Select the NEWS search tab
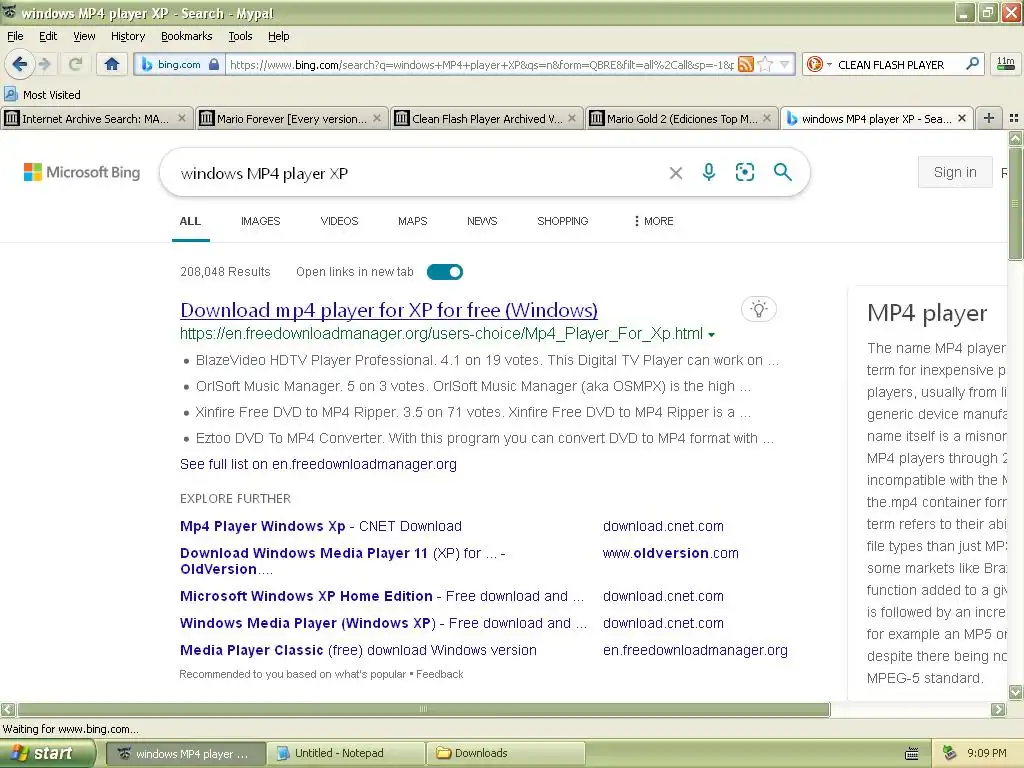The height and width of the screenshot is (768, 1024). (482, 221)
